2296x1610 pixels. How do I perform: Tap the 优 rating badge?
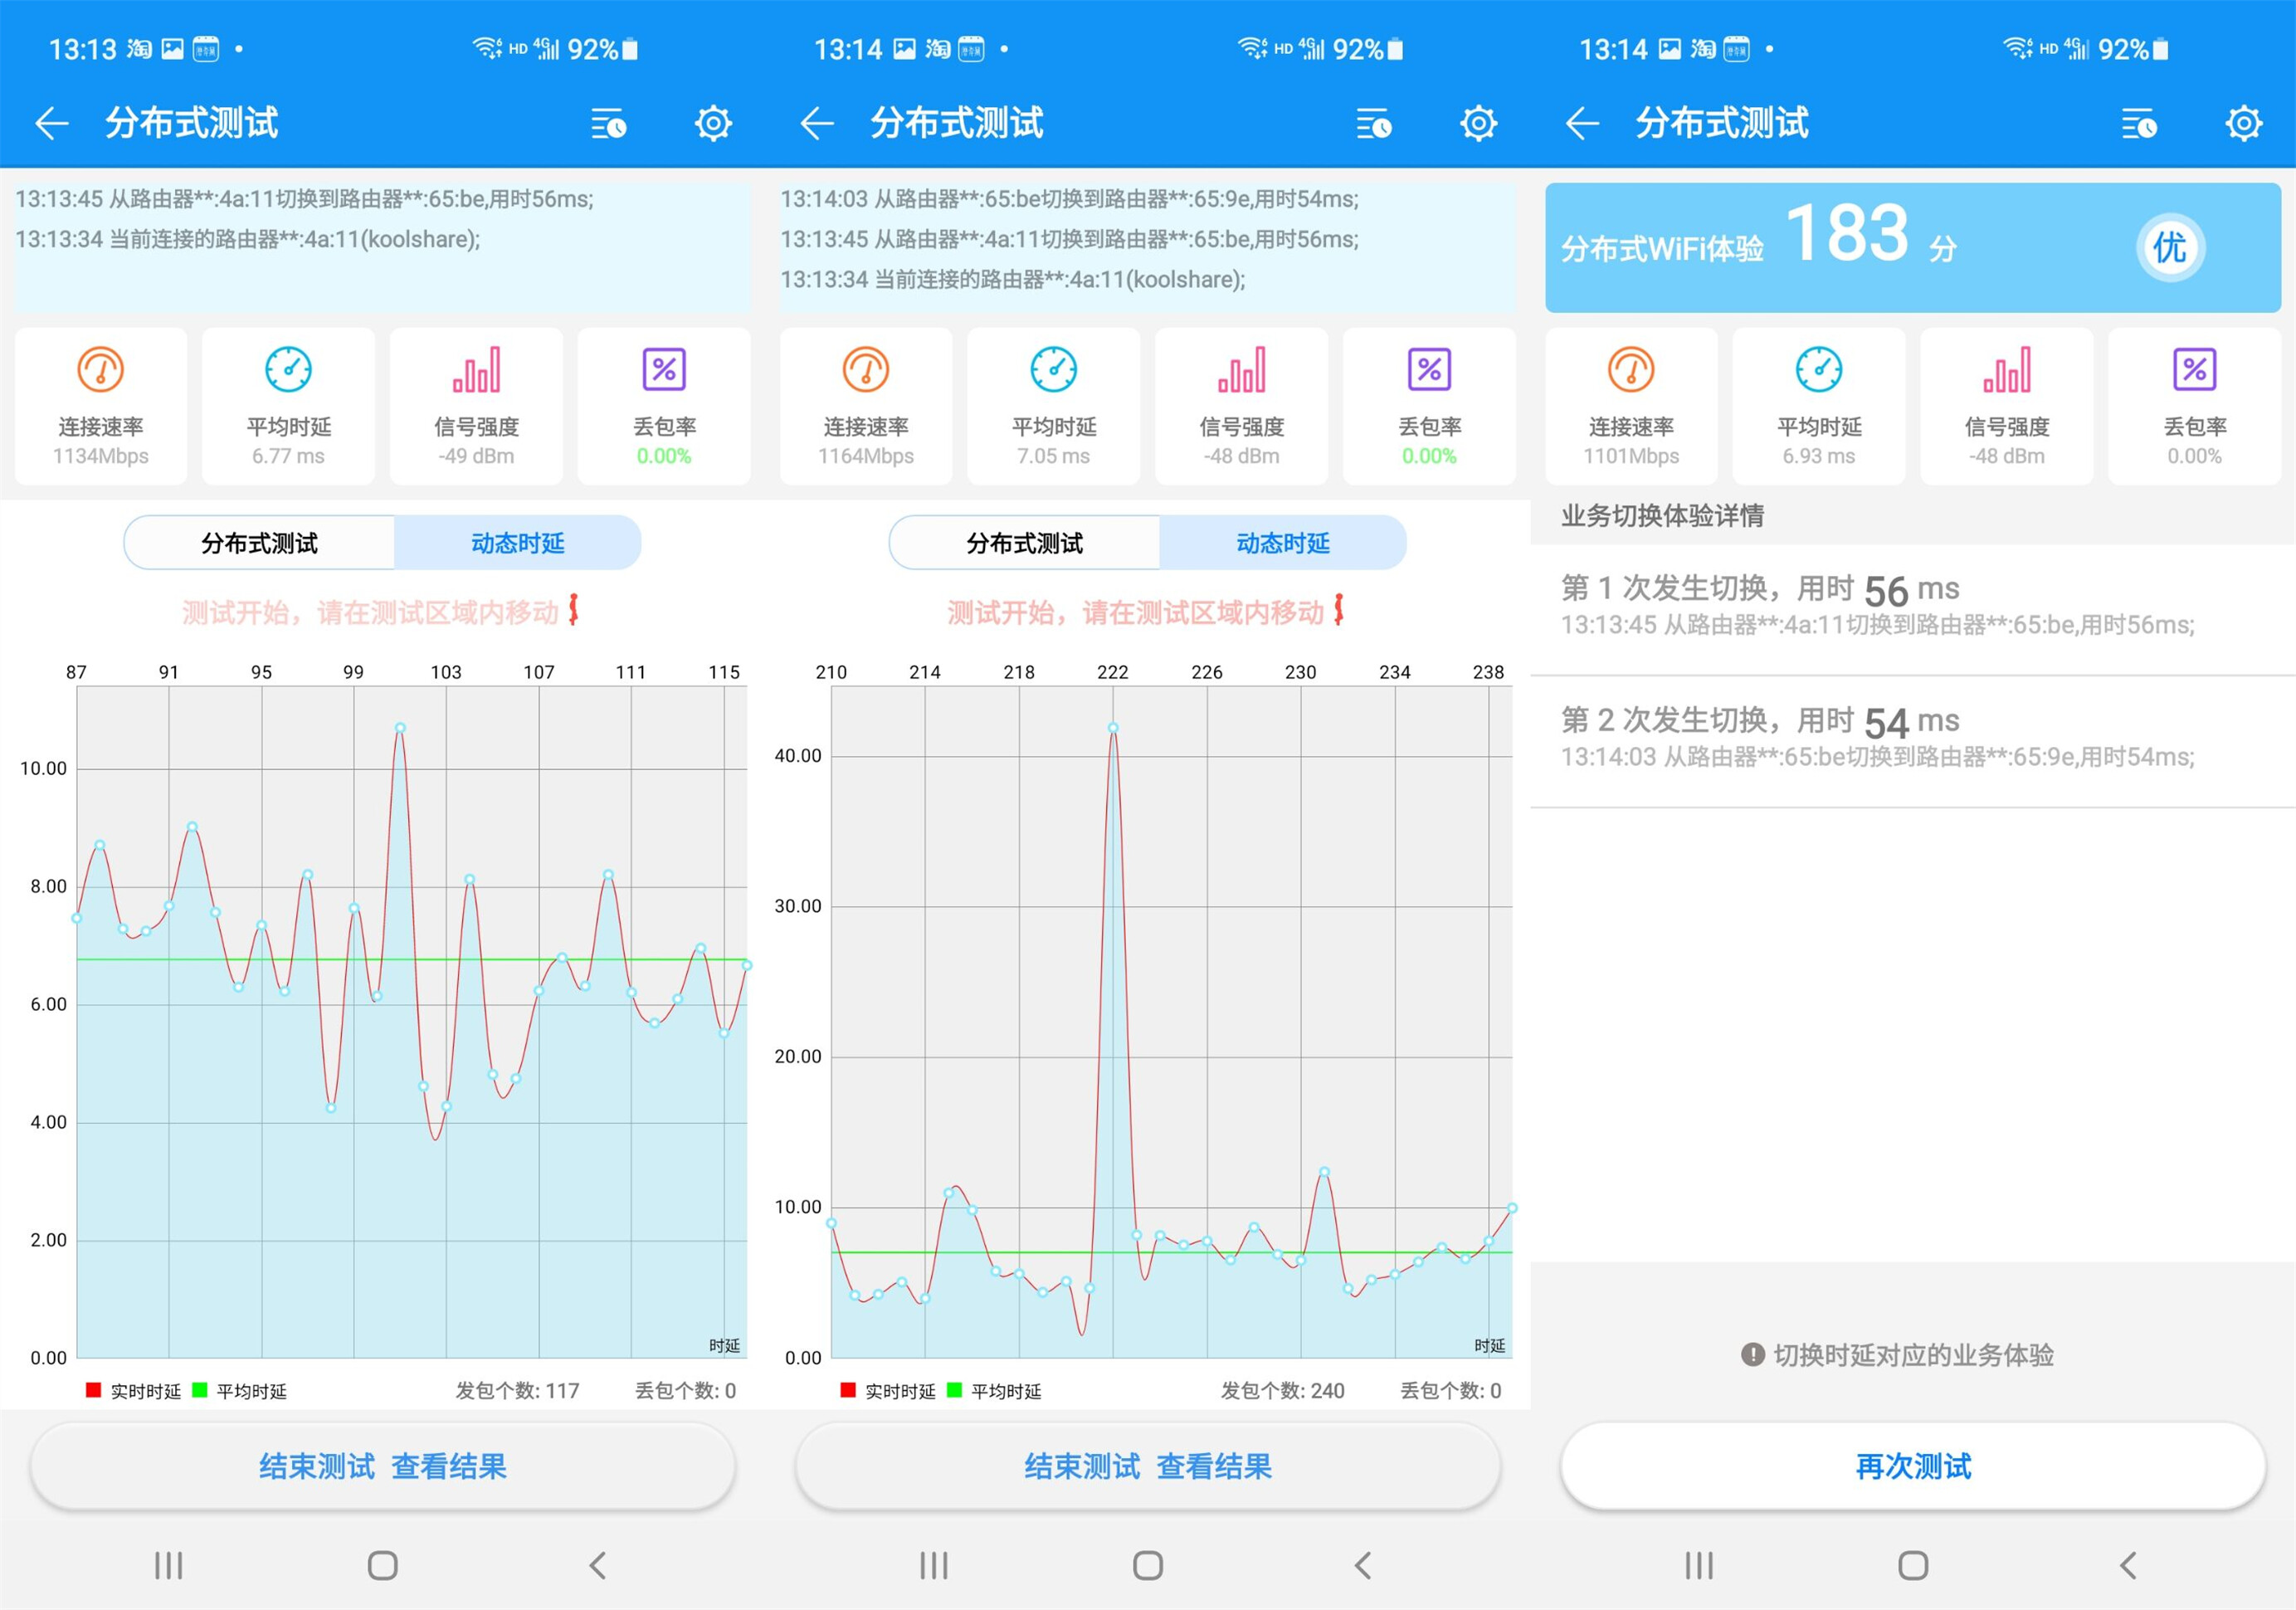coord(2169,247)
